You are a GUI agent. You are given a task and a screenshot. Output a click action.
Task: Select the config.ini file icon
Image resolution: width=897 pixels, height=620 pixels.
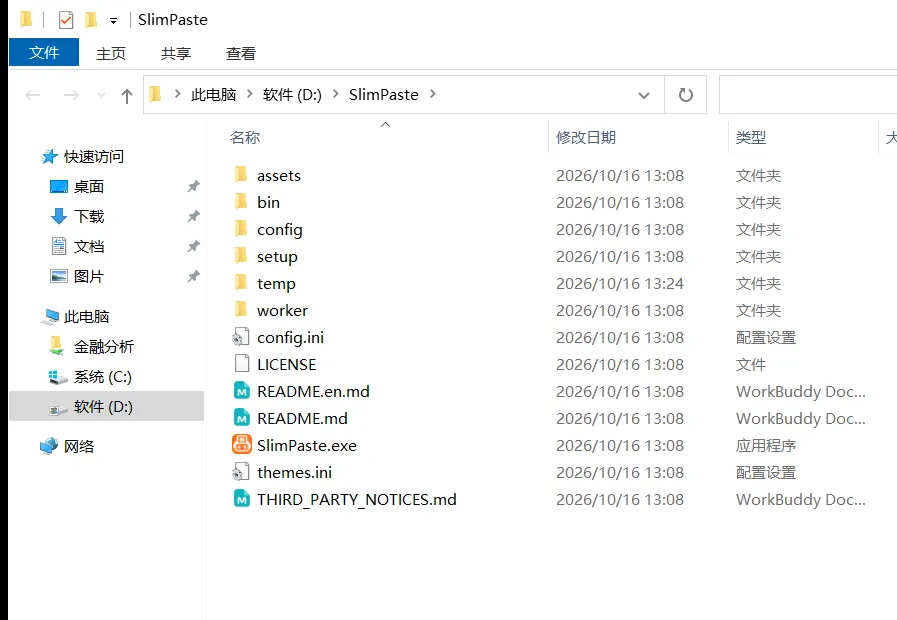[x=241, y=337]
